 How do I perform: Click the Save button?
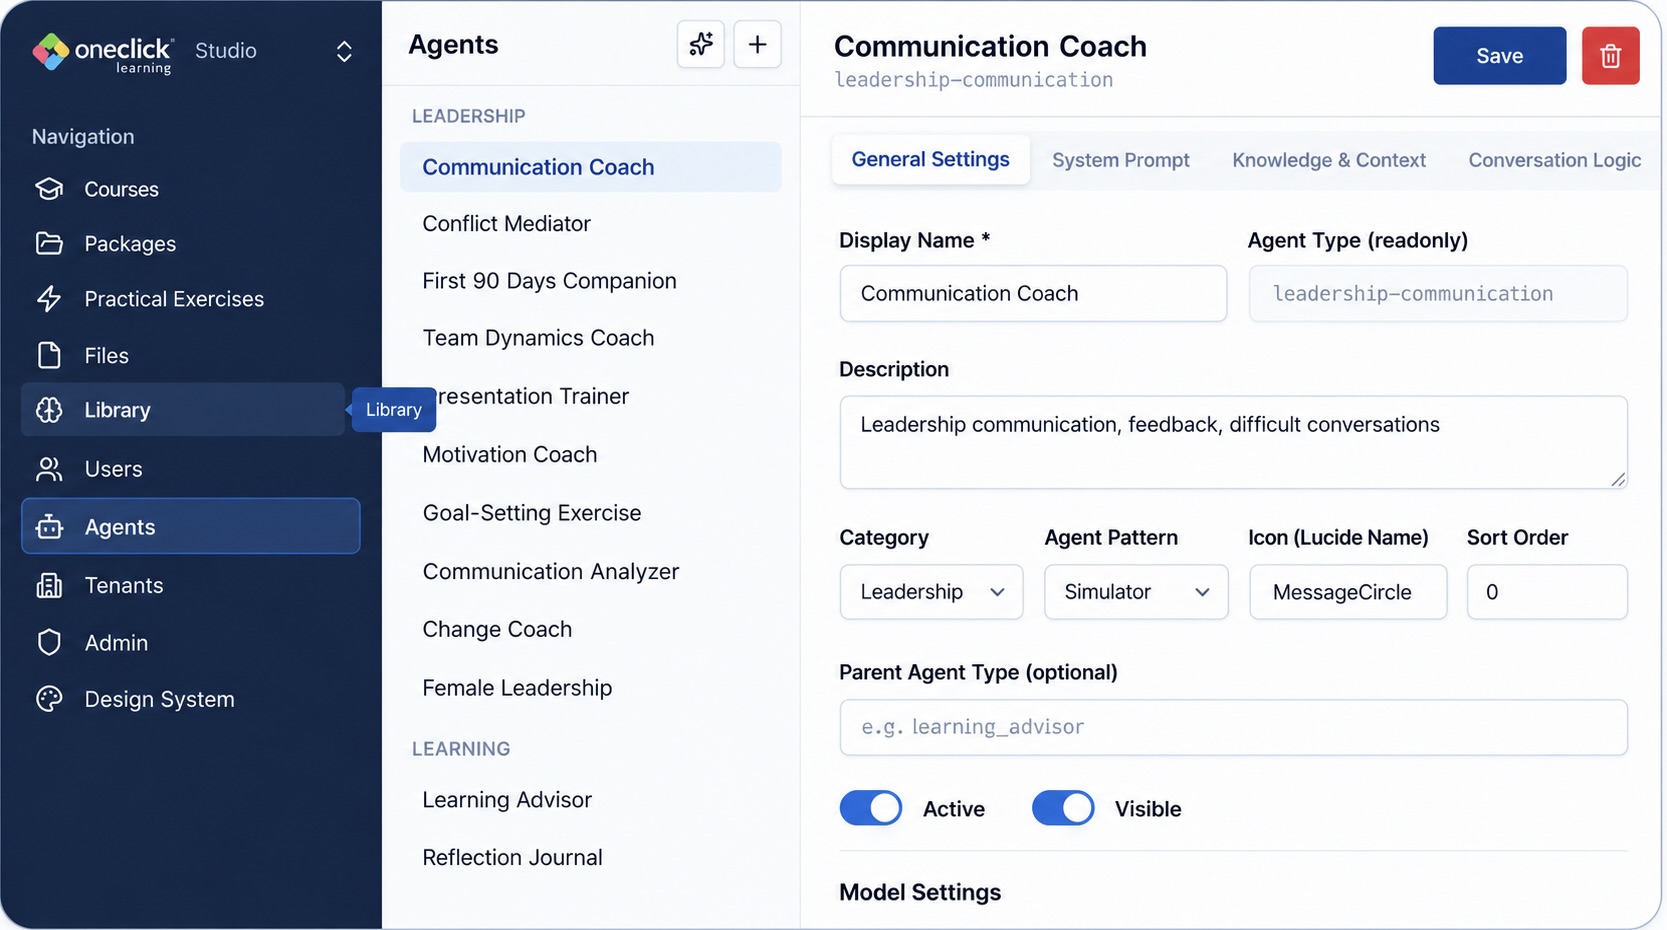coord(1499,56)
